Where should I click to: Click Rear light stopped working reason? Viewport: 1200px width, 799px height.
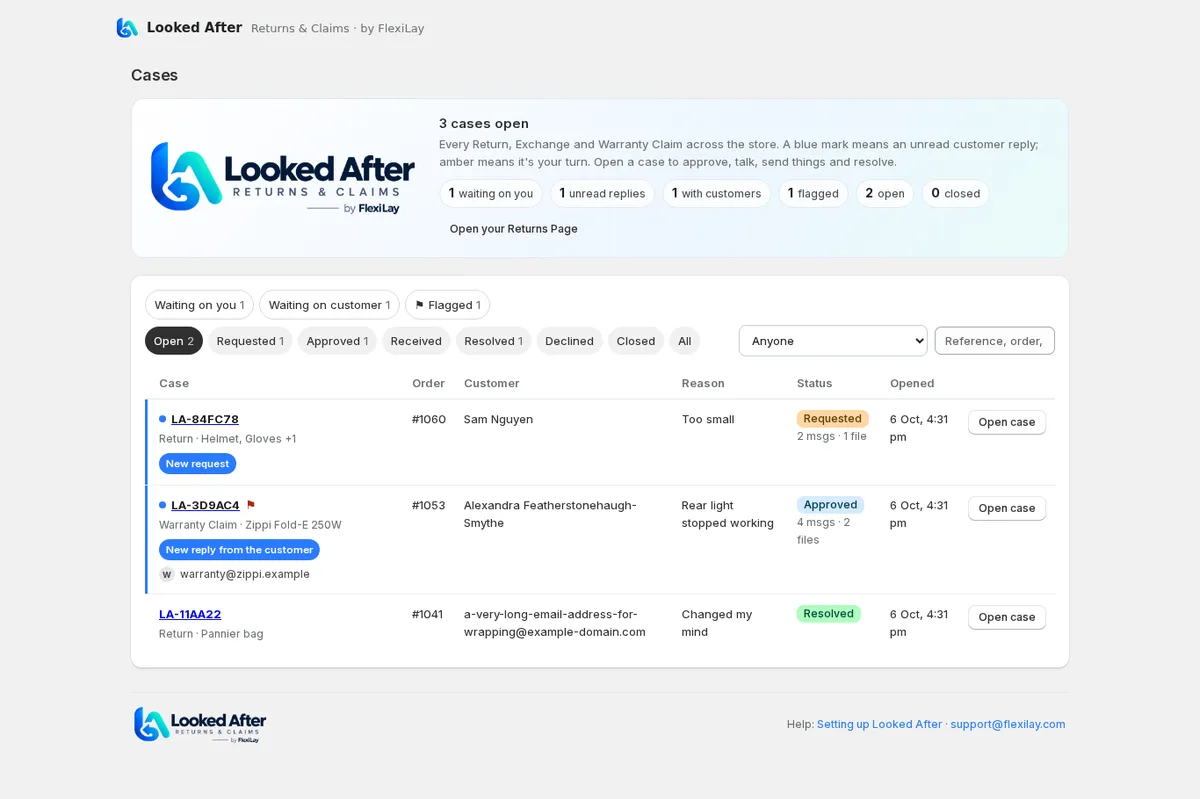728,514
